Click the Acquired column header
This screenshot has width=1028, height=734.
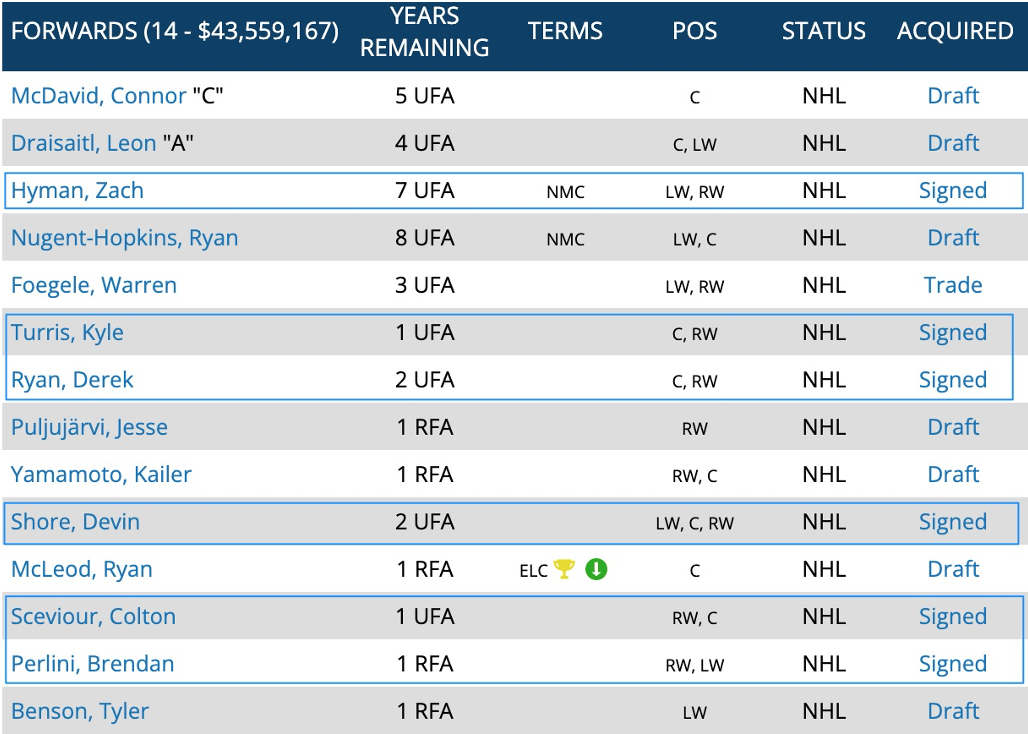(x=955, y=32)
